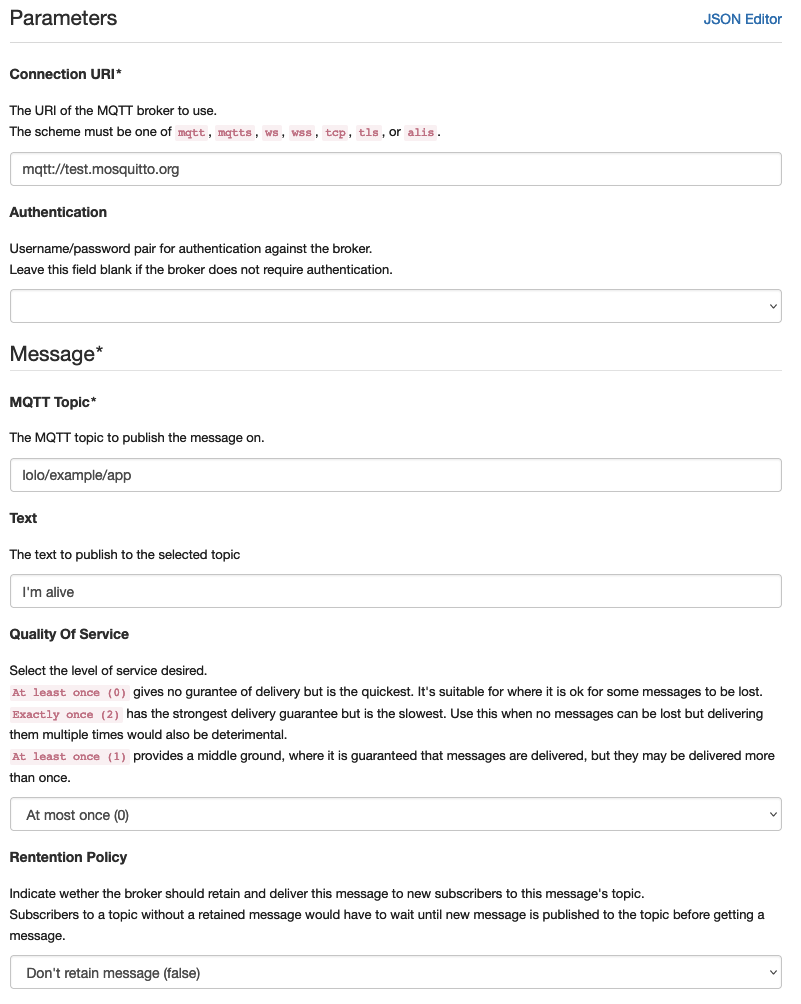Select the wss scheme badge
801x1004 pixels.
pos(302,132)
